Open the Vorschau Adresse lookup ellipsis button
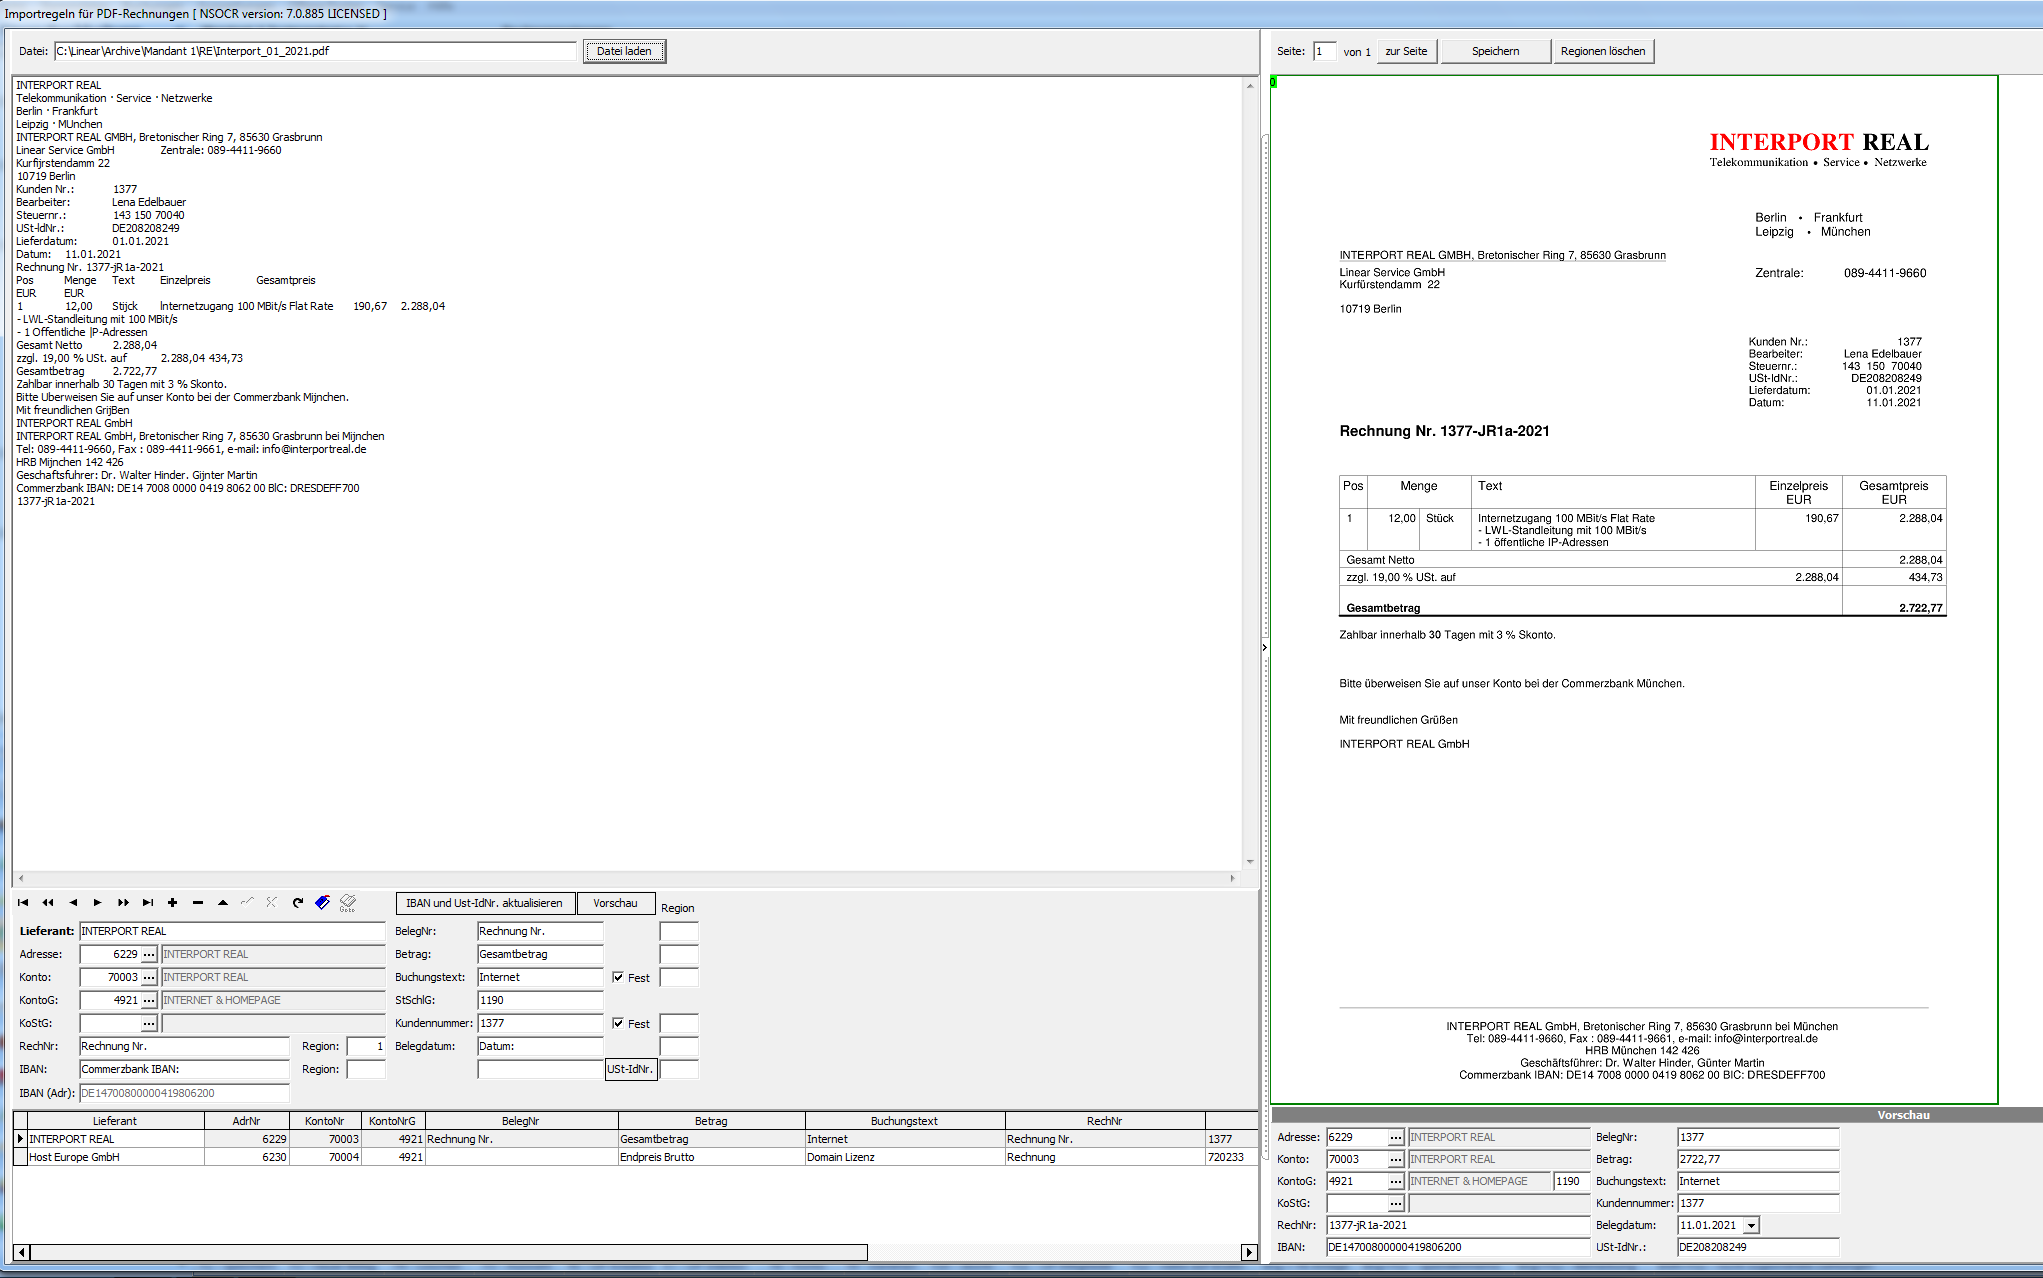 [1396, 1137]
